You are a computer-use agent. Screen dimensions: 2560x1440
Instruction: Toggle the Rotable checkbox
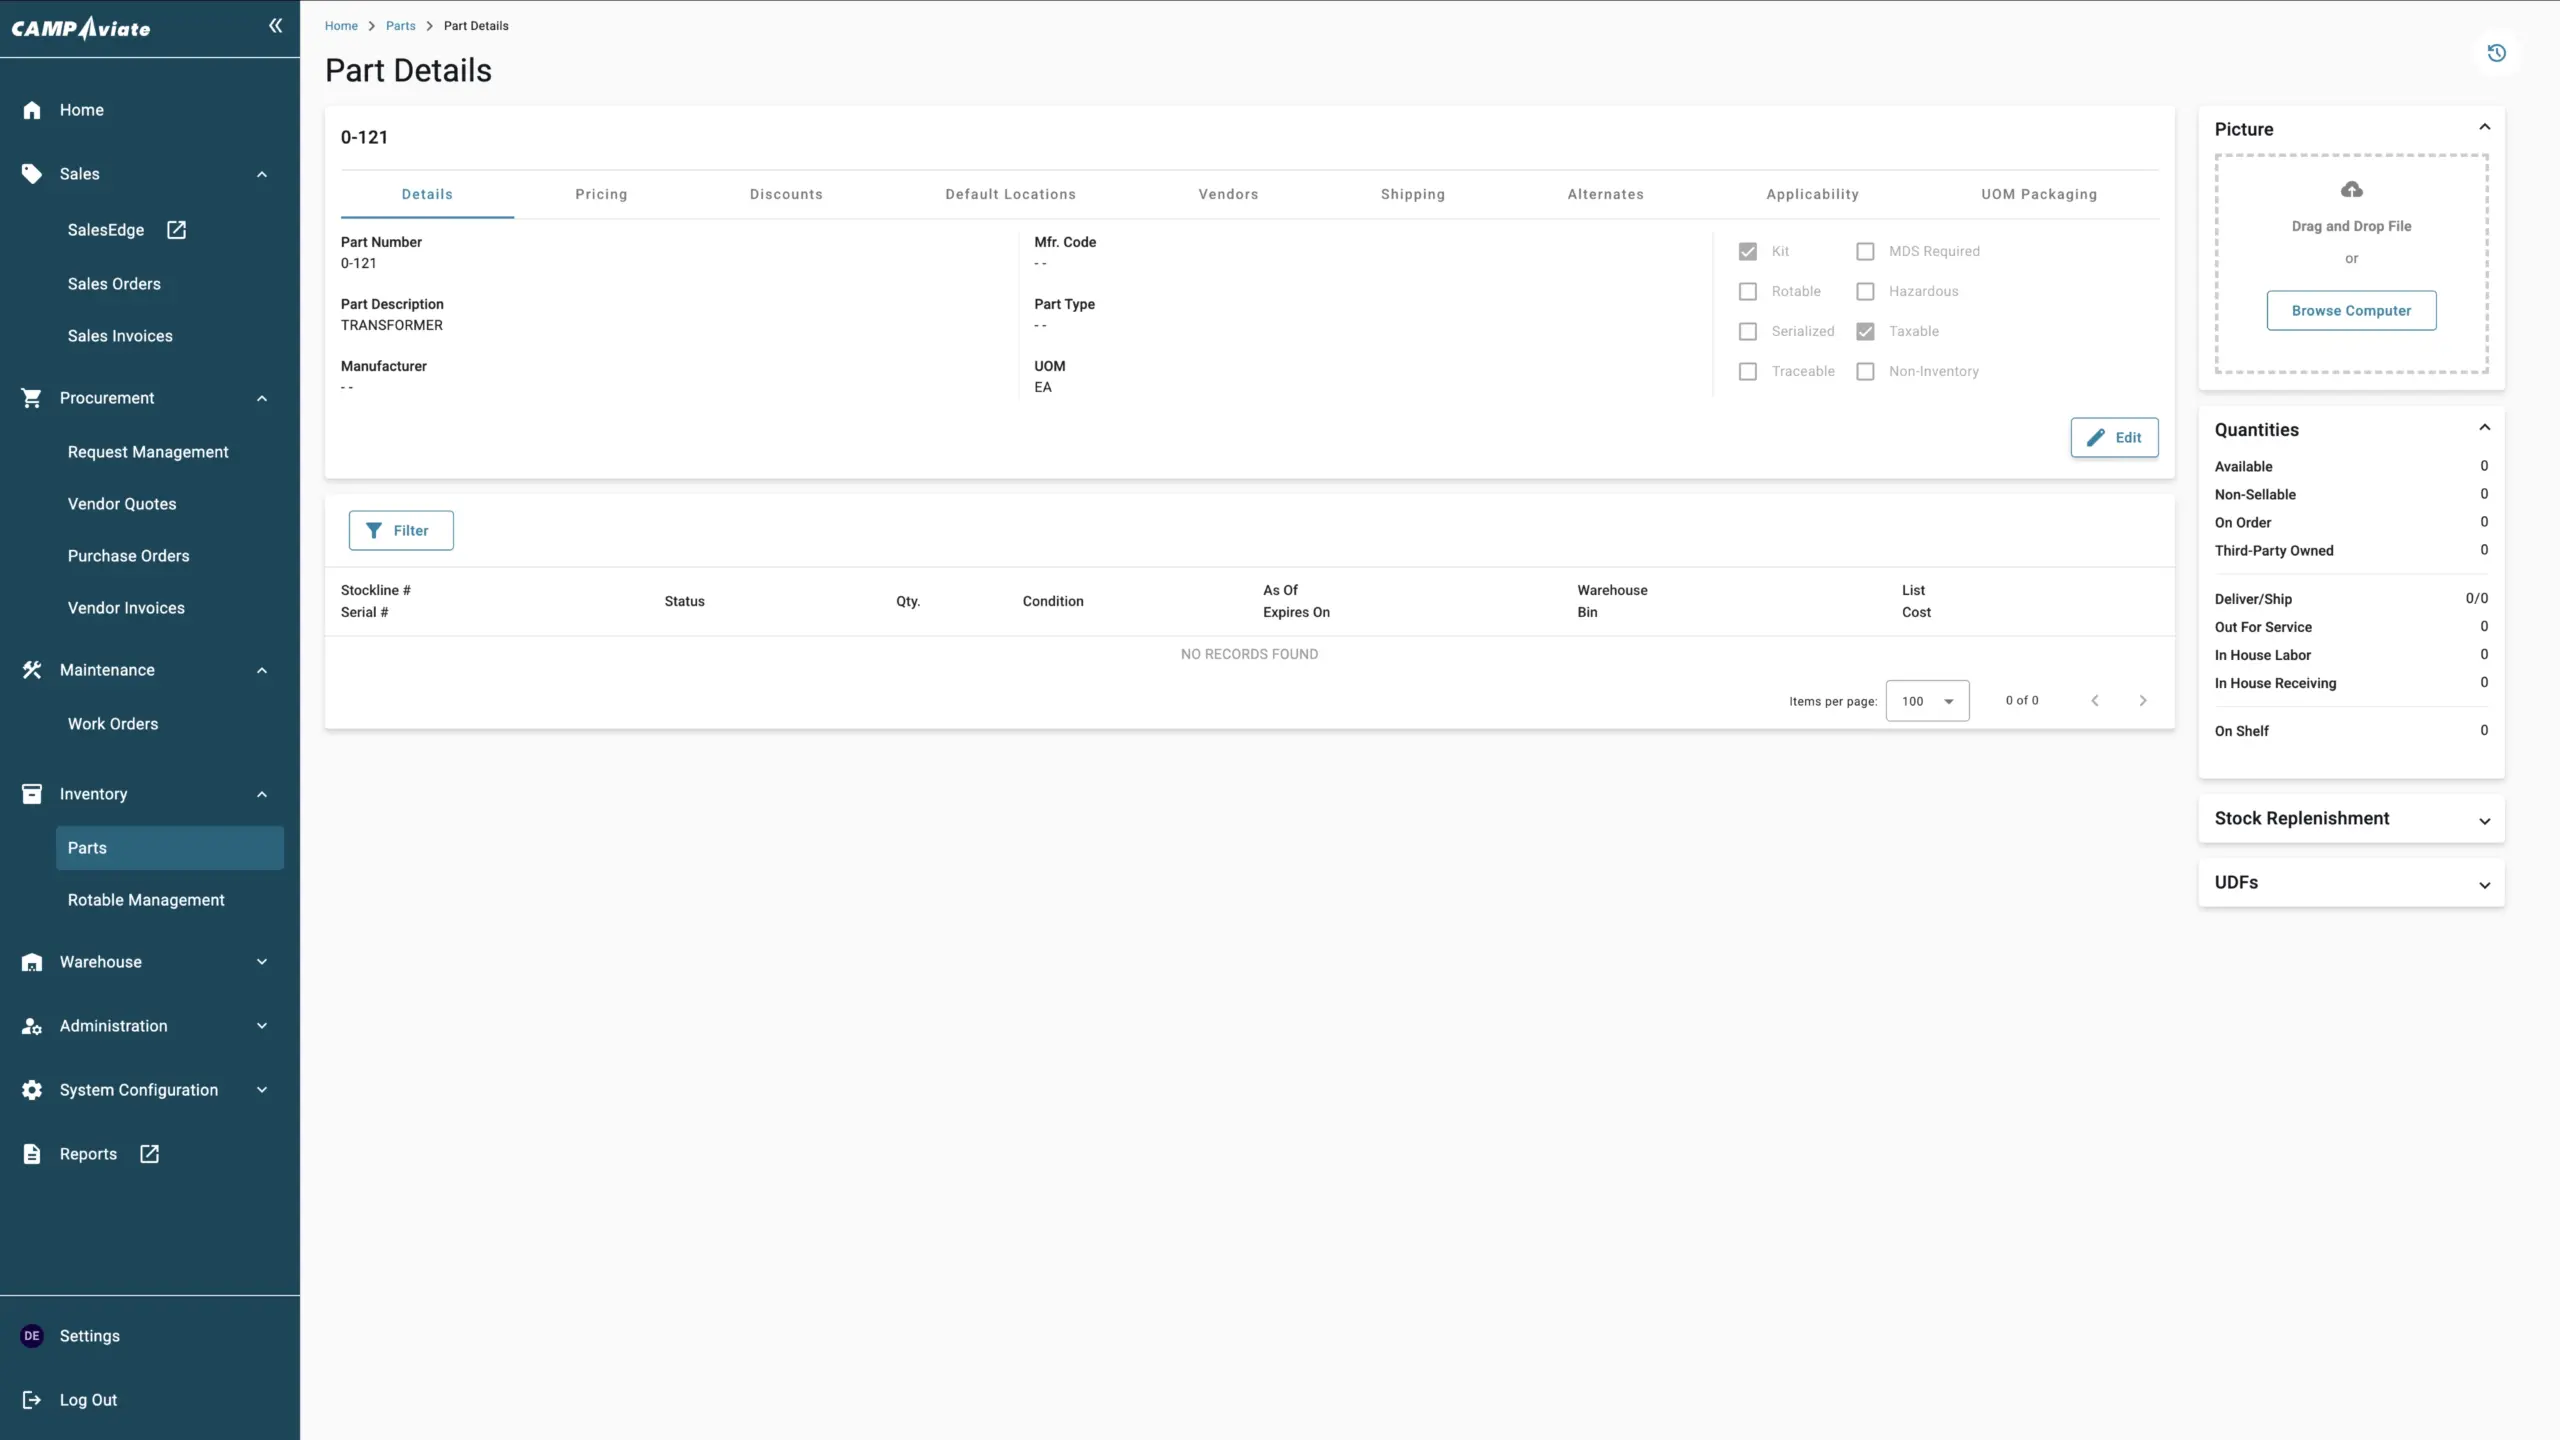1747,292
